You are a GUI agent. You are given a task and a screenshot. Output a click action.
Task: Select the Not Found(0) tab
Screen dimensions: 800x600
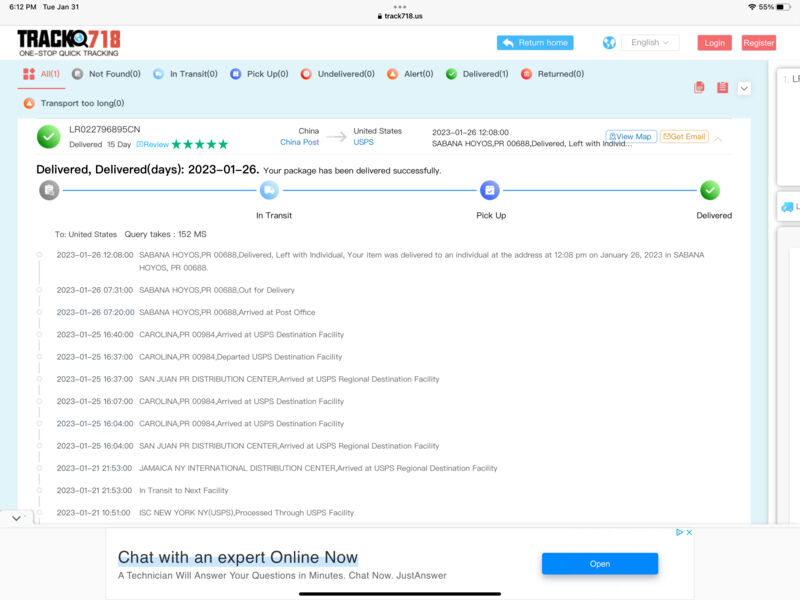[x=106, y=74]
